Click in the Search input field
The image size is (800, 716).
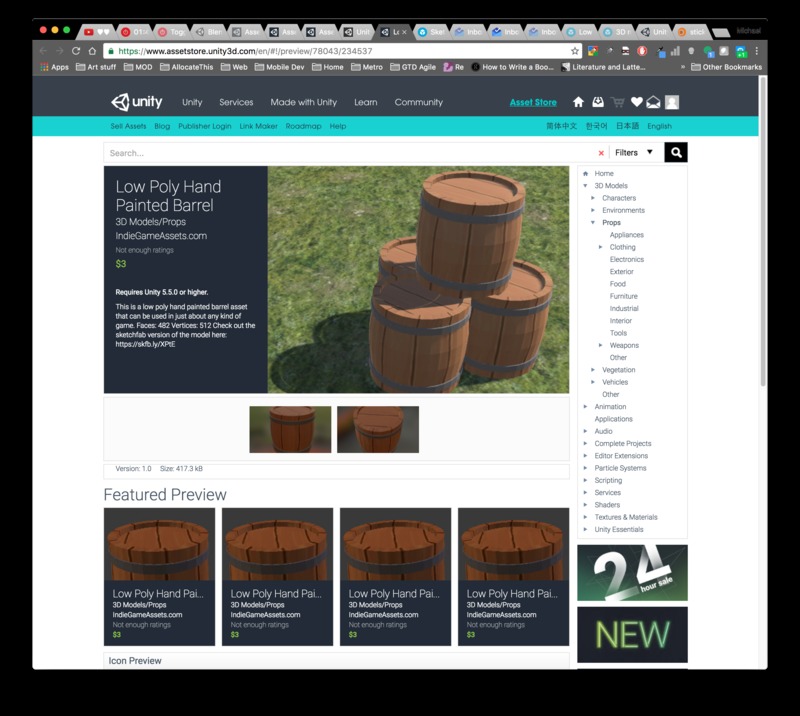(350, 153)
